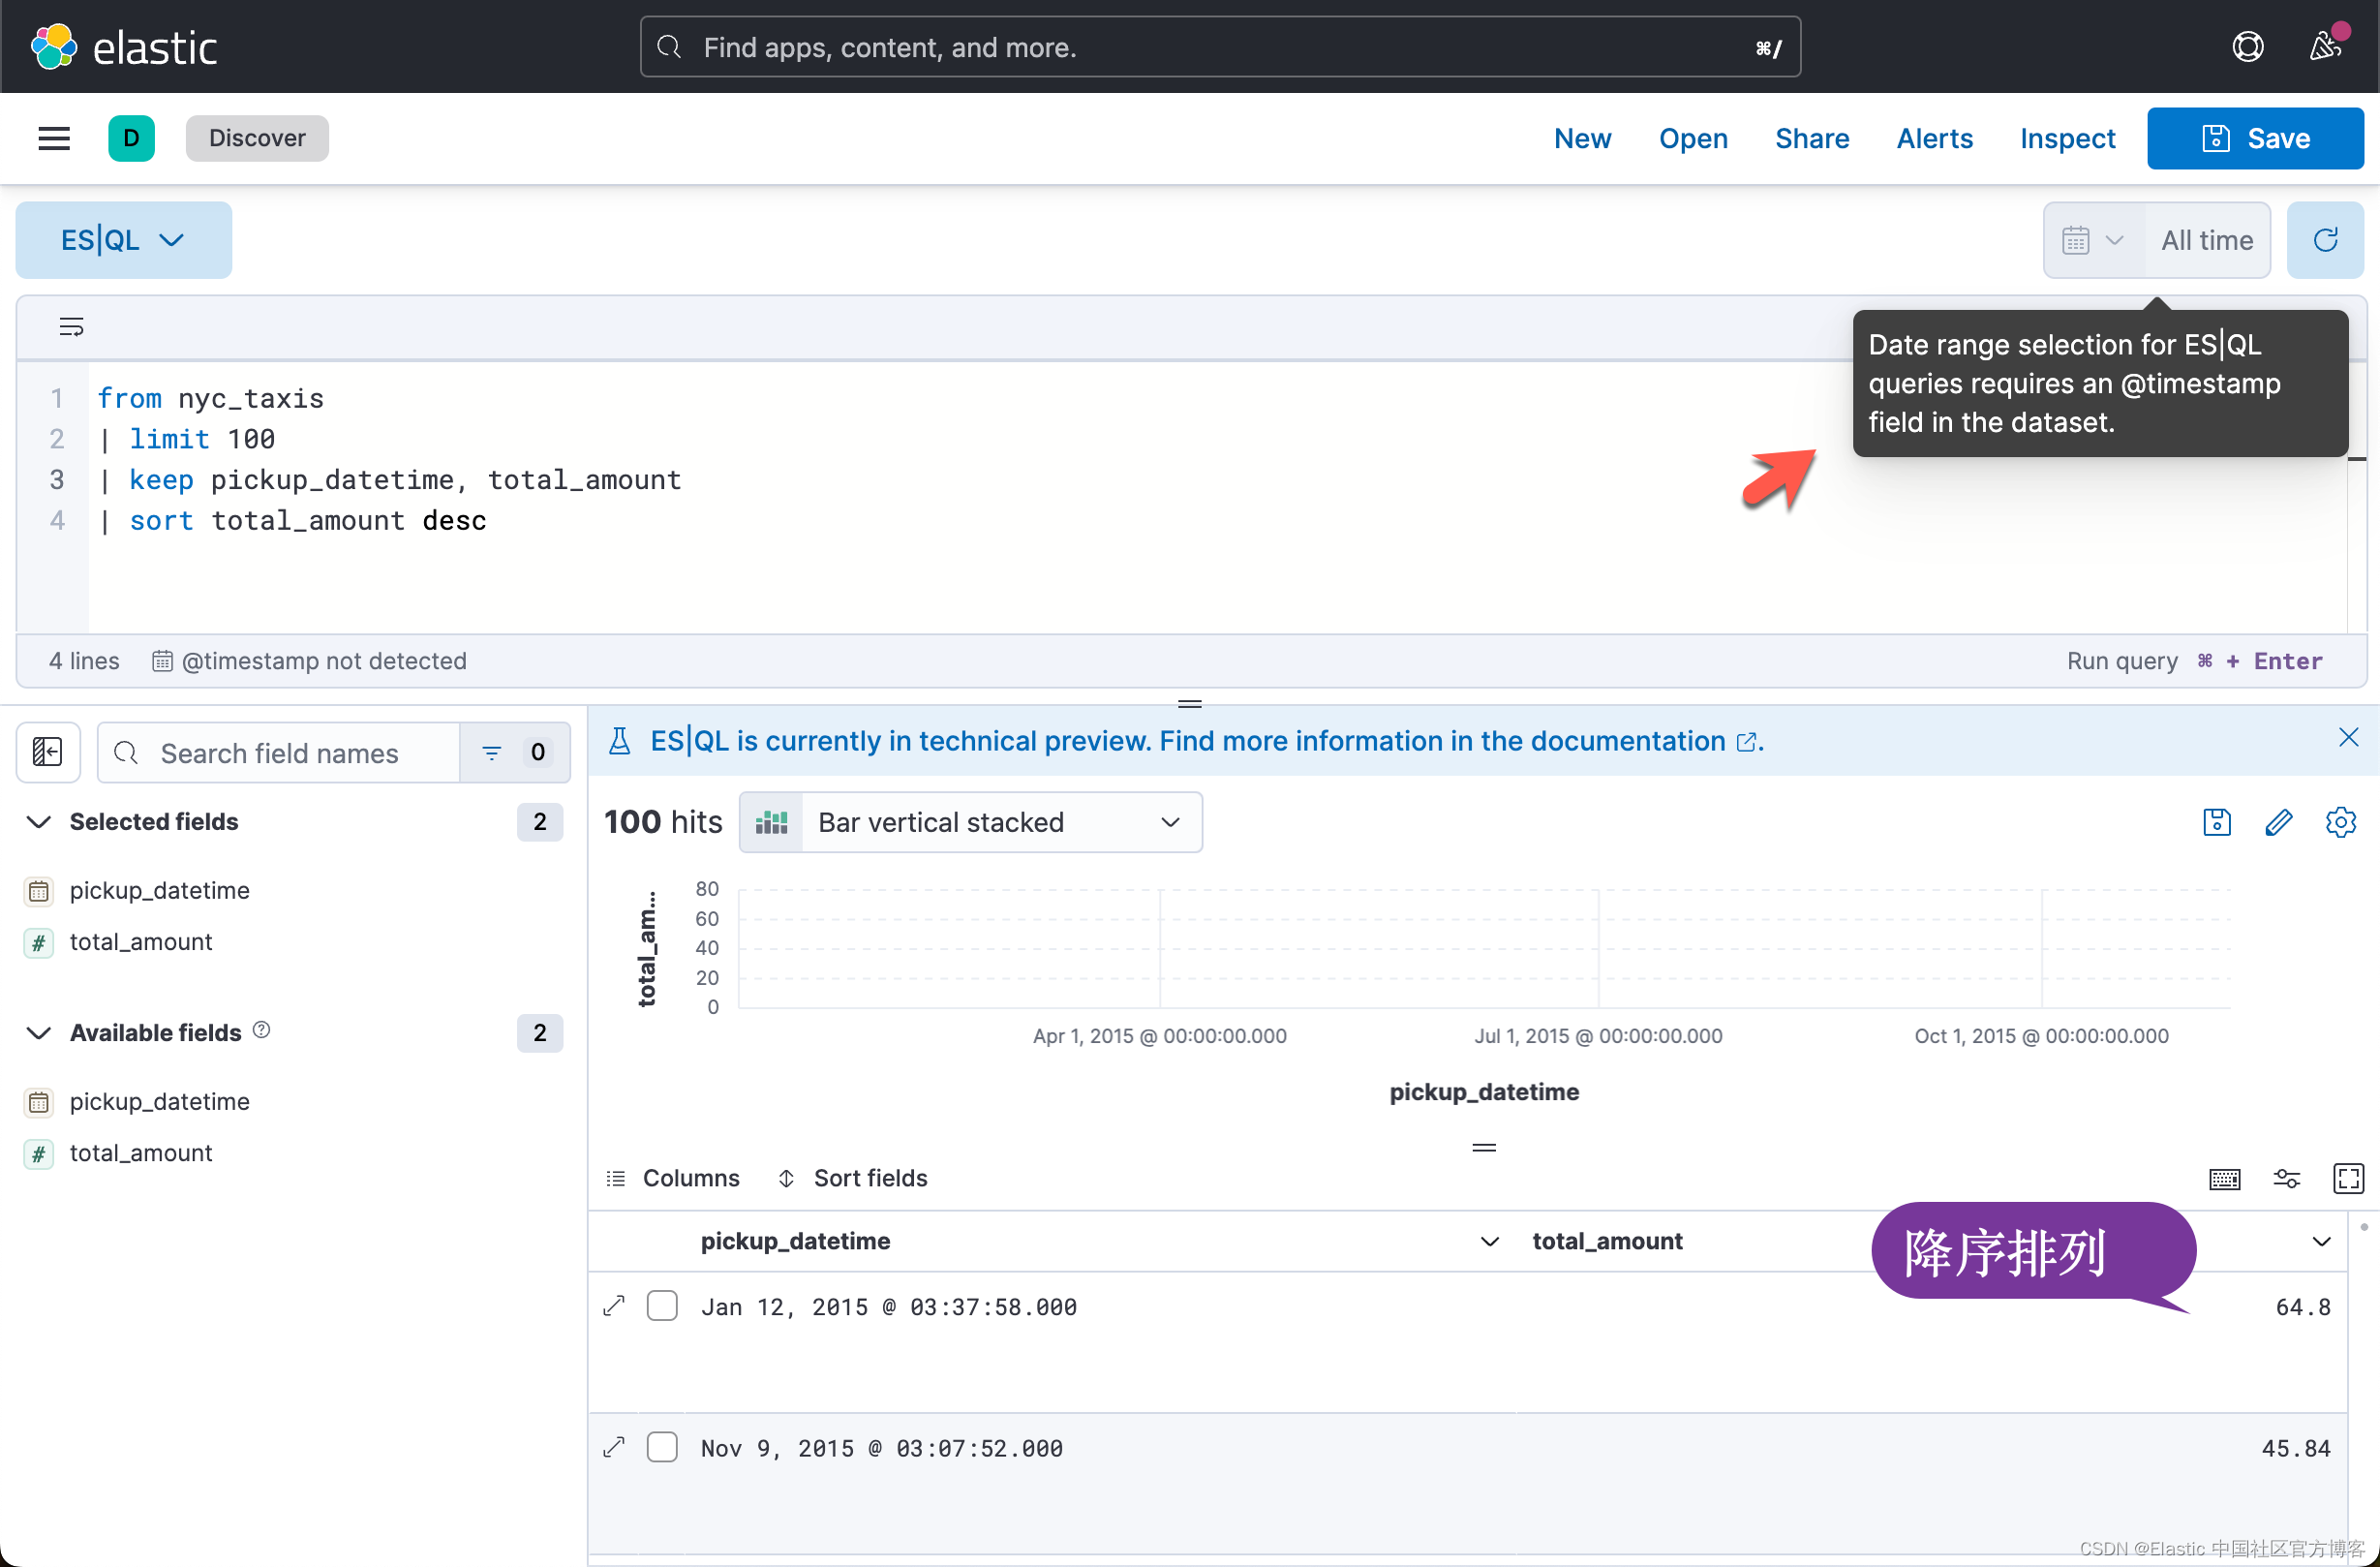The height and width of the screenshot is (1567, 2380).
Task: Select the Jan 12, 2015 row checkbox
Action: point(662,1306)
